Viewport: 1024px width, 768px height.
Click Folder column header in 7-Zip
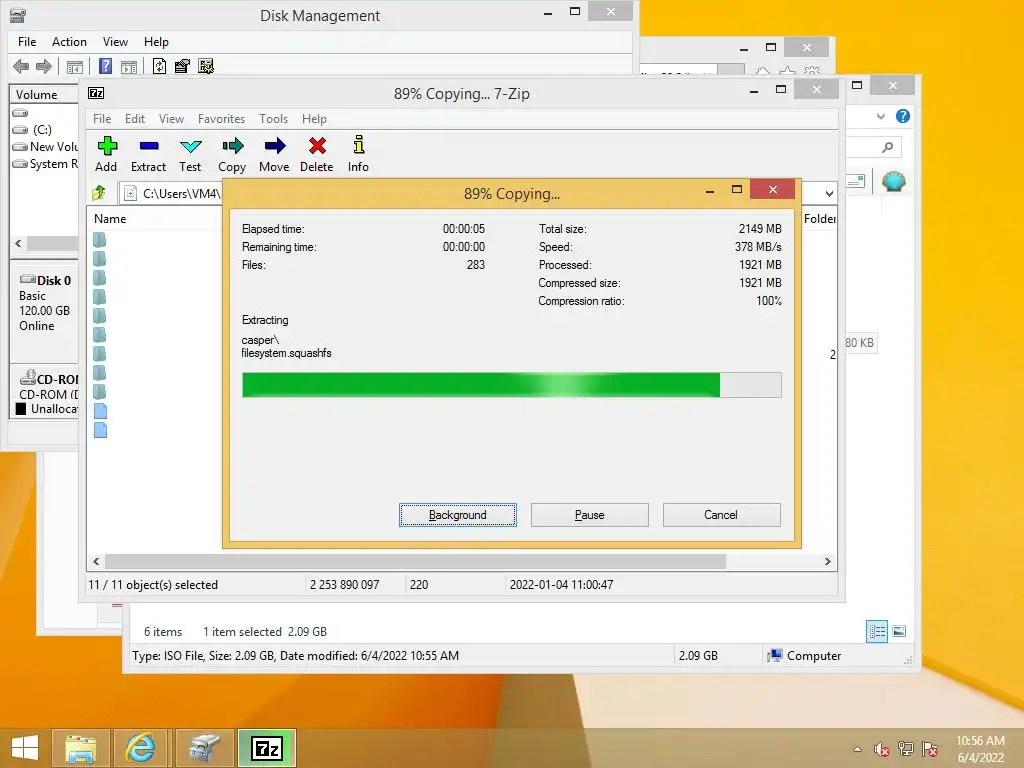pyautogui.click(x=820, y=219)
